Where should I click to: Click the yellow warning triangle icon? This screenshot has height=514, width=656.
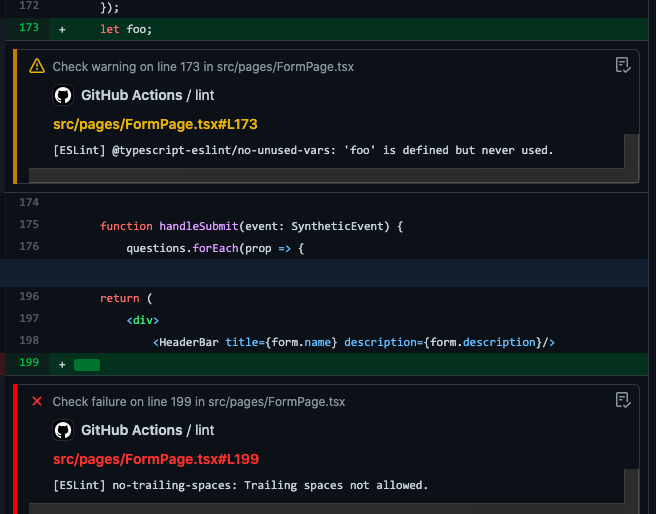pos(37,66)
